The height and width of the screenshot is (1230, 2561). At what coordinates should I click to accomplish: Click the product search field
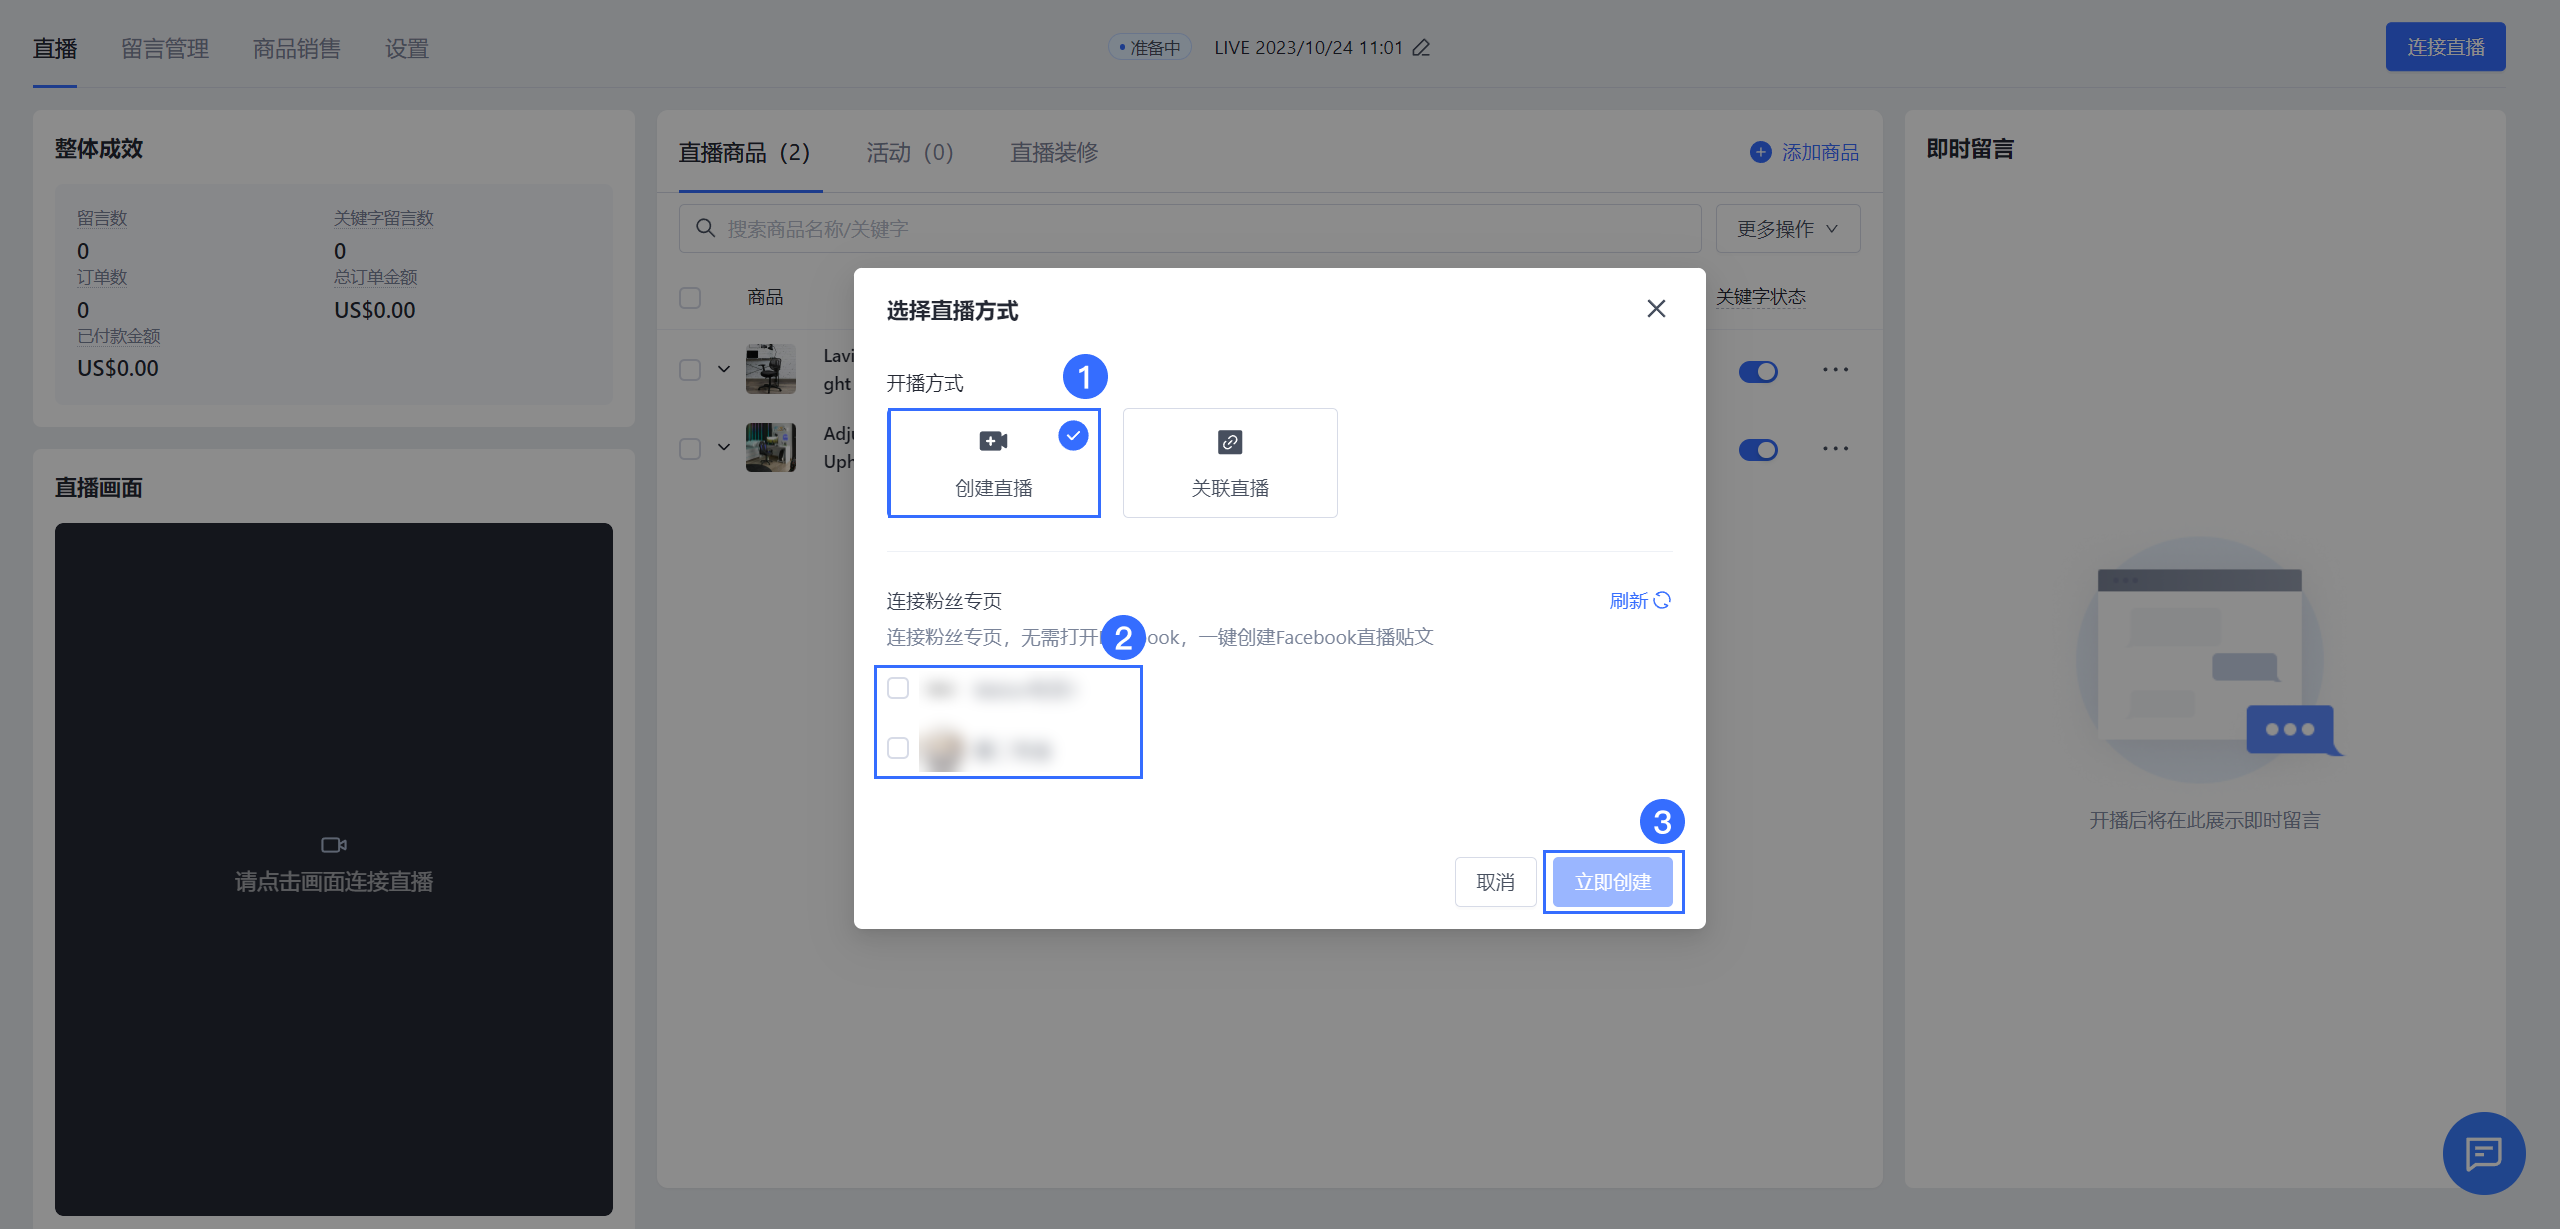pyautogui.click(x=1190, y=229)
